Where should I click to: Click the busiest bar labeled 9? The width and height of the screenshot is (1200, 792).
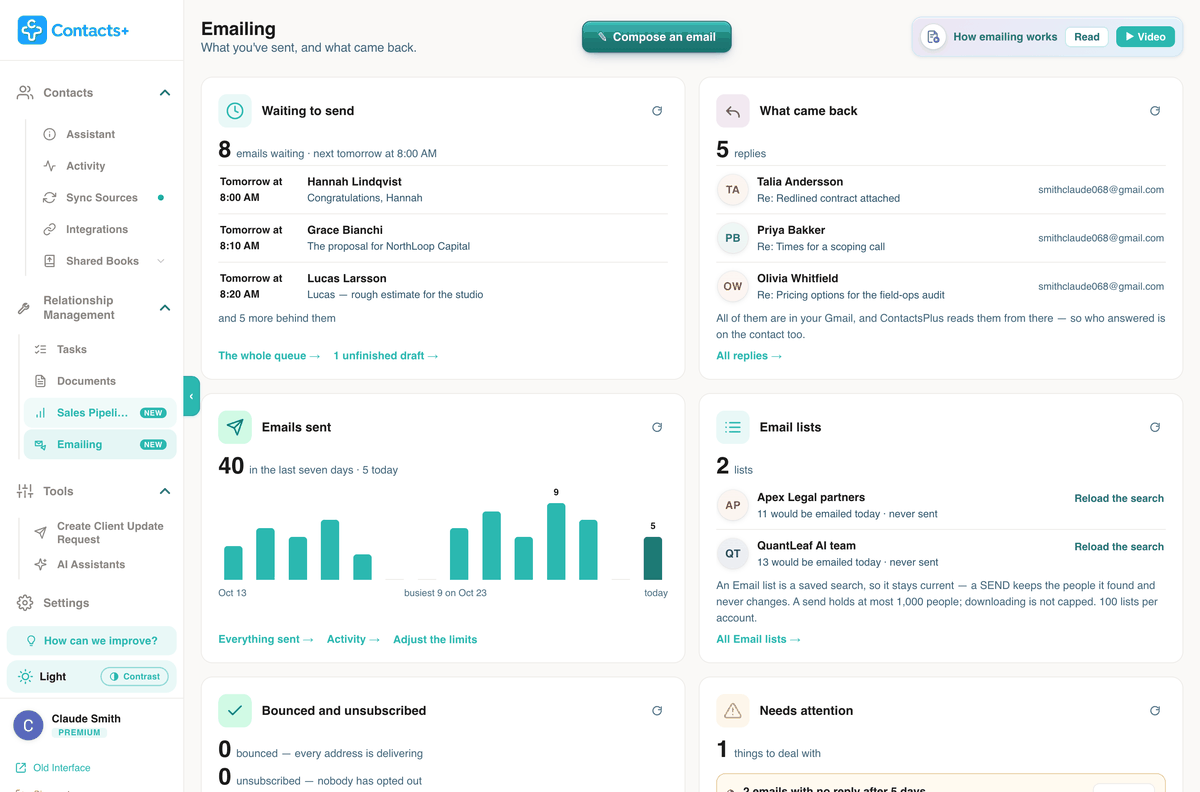click(x=556, y=541)
